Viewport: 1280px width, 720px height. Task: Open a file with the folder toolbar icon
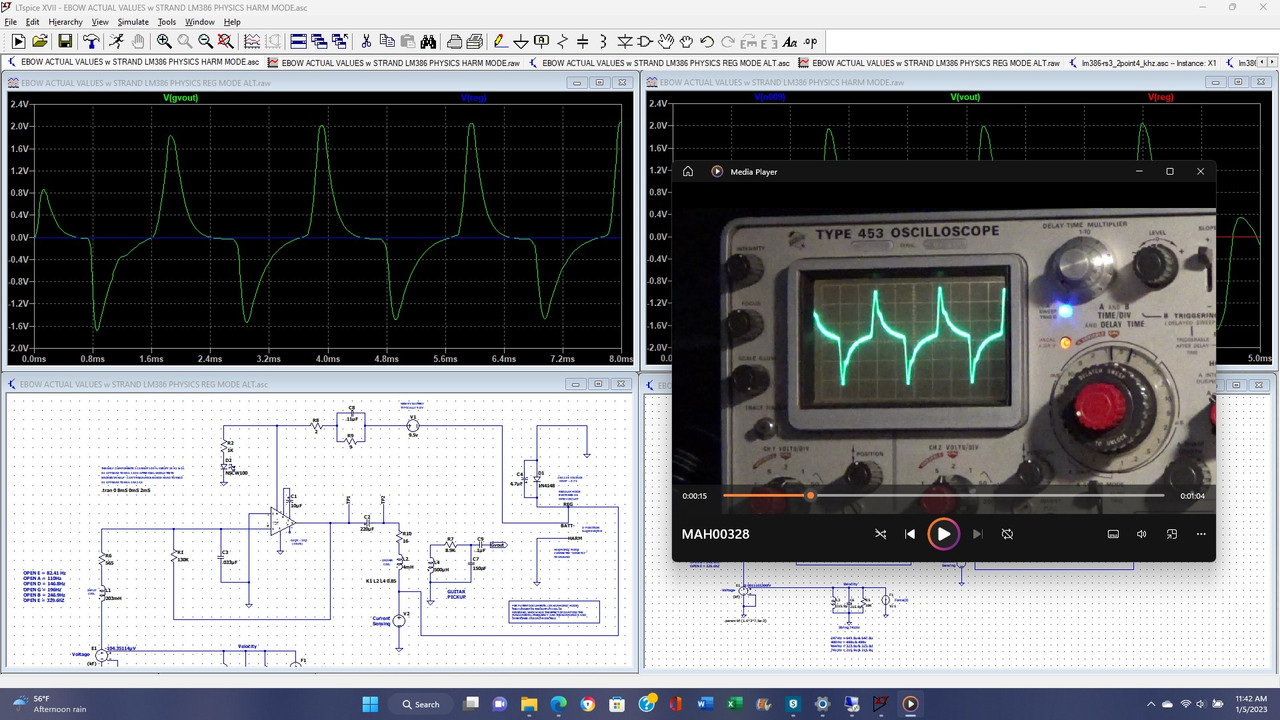40,41
